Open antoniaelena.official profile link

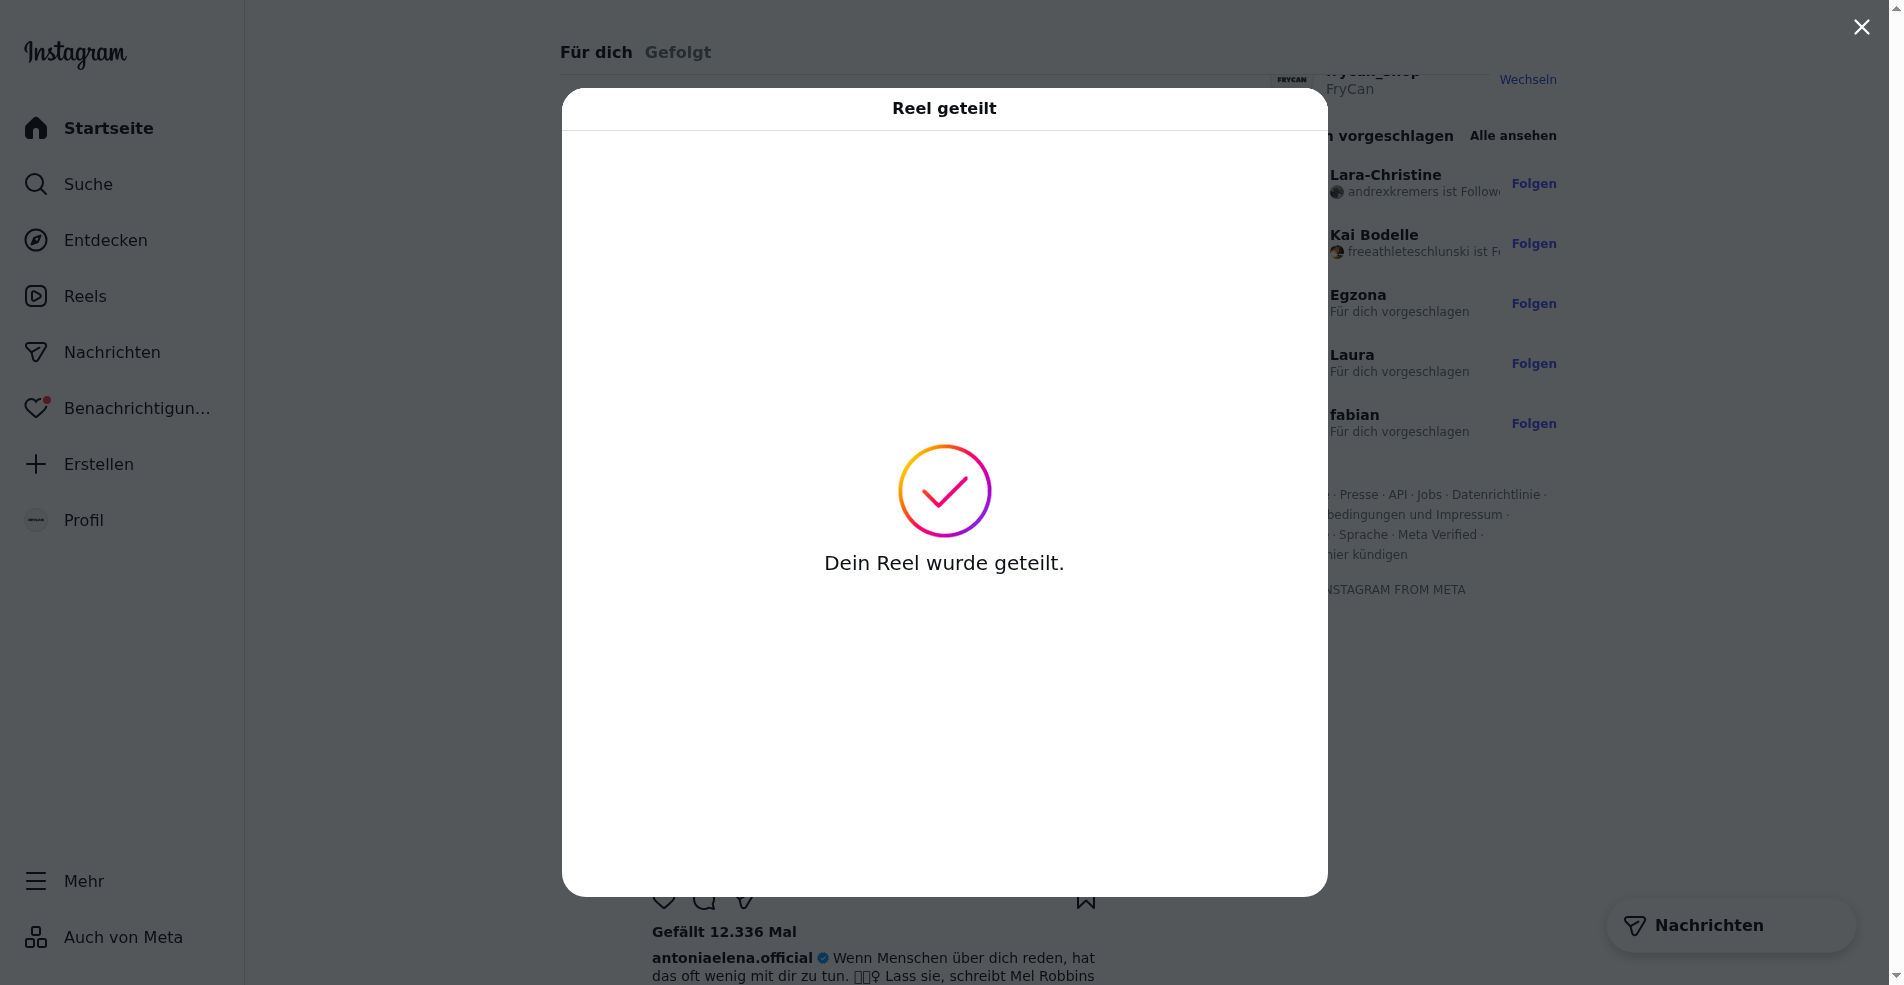click(732, 958)
